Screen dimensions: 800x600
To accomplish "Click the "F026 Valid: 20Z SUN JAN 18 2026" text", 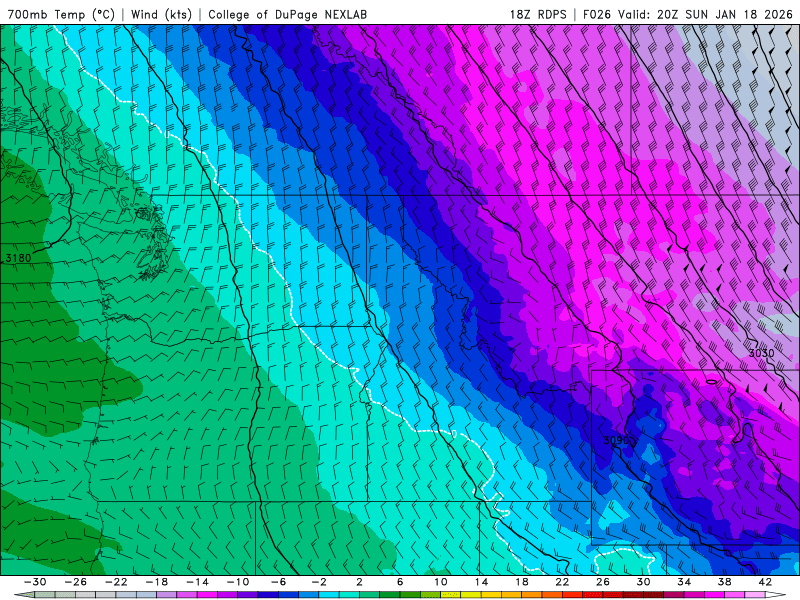I will pyautogui.click(x=687, y=14).
